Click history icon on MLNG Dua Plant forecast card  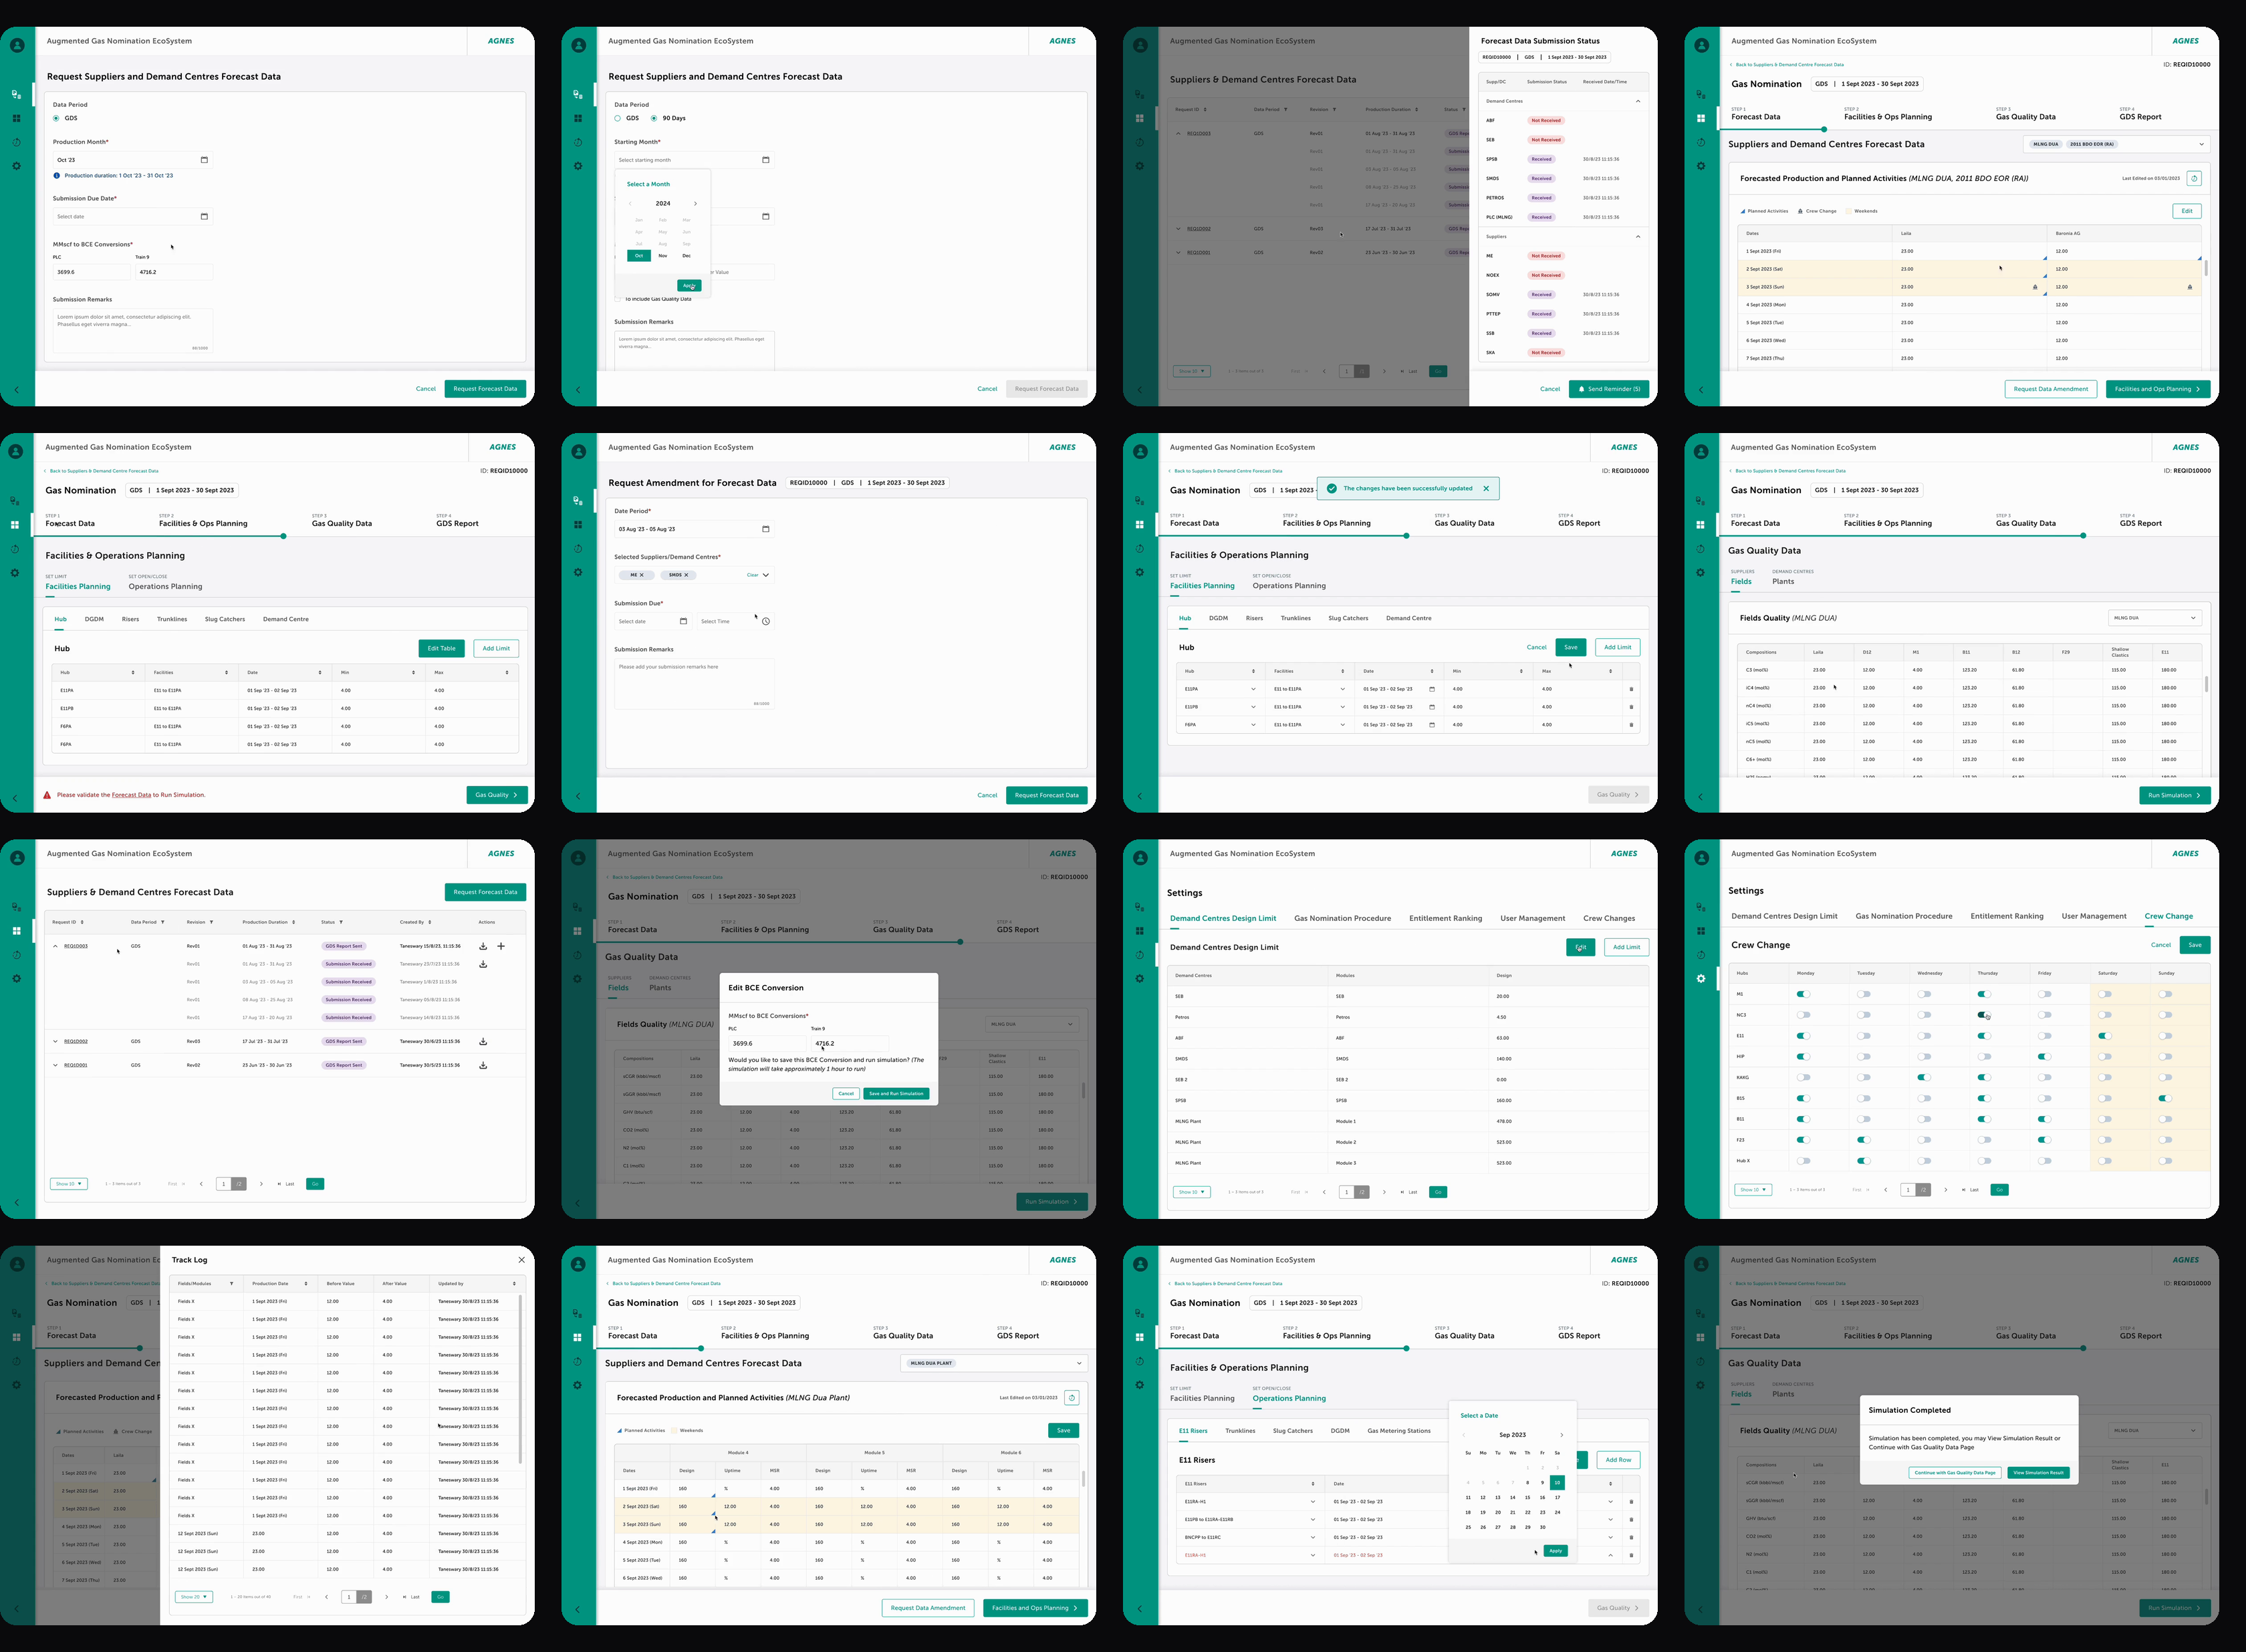[1072, 1398]
